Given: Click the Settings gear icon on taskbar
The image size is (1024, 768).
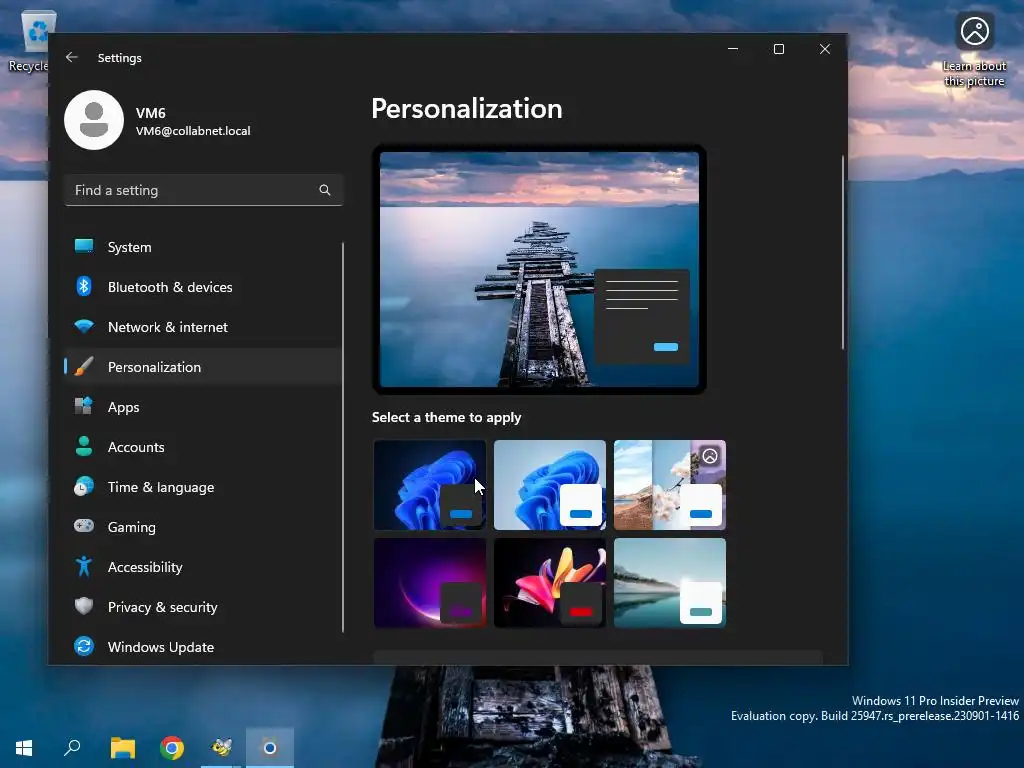Looking at the screenshot, I should [270, 748].
